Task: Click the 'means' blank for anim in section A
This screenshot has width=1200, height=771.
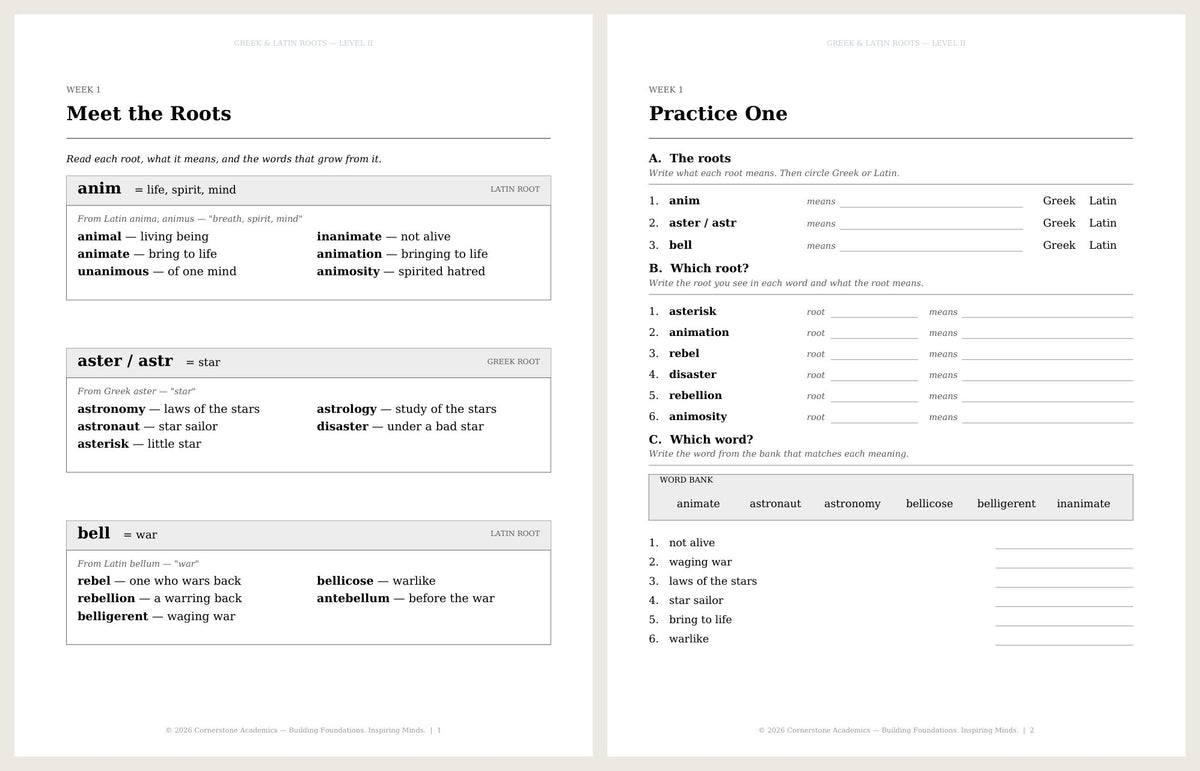Action: pos(931,202)
